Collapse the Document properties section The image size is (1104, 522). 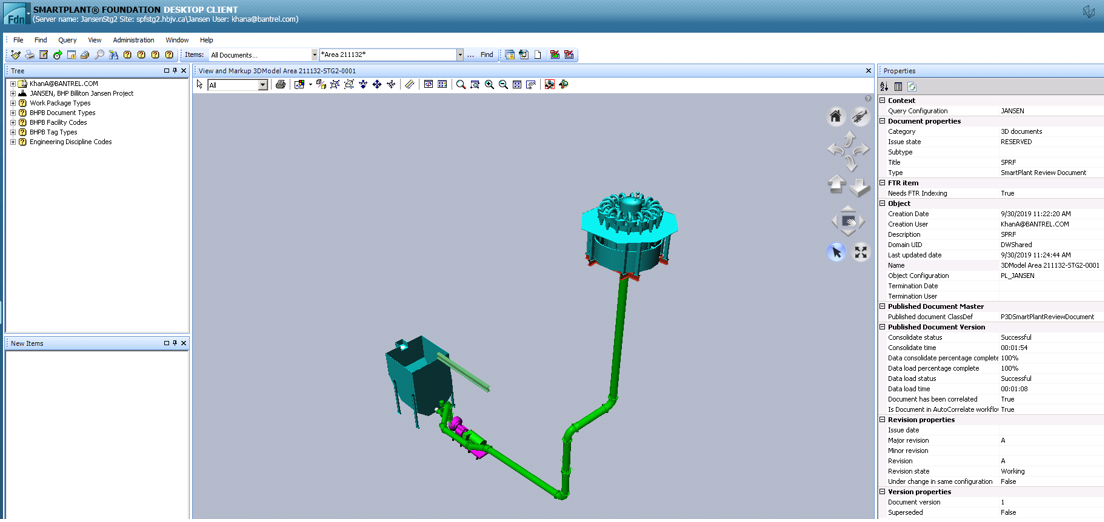(x=882, y=121)
